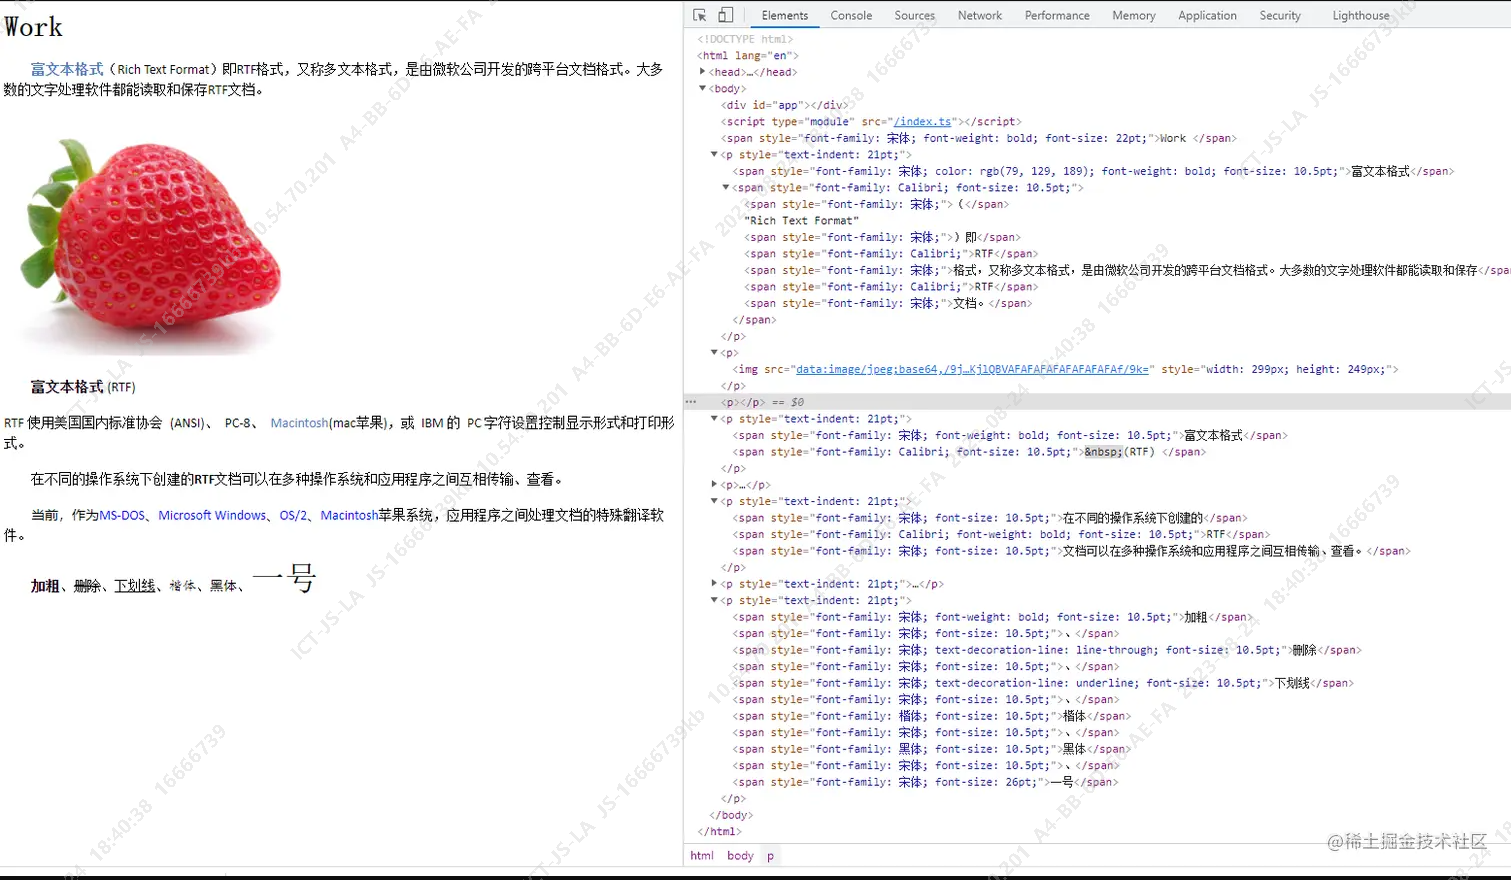This screenshot has height=880, width=1511.
Task: Select the html lang="en" node
Action: (748, 56)
